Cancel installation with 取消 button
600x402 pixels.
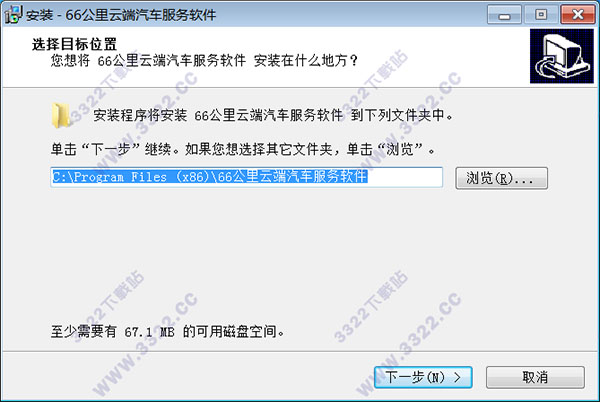coord(535,378)
